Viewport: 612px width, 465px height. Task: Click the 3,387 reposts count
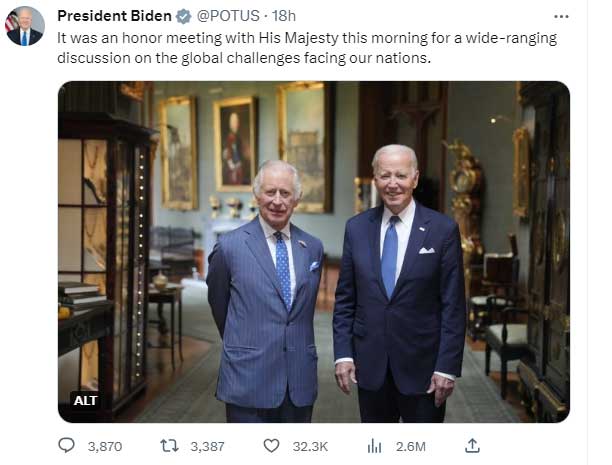coord(206,446)
